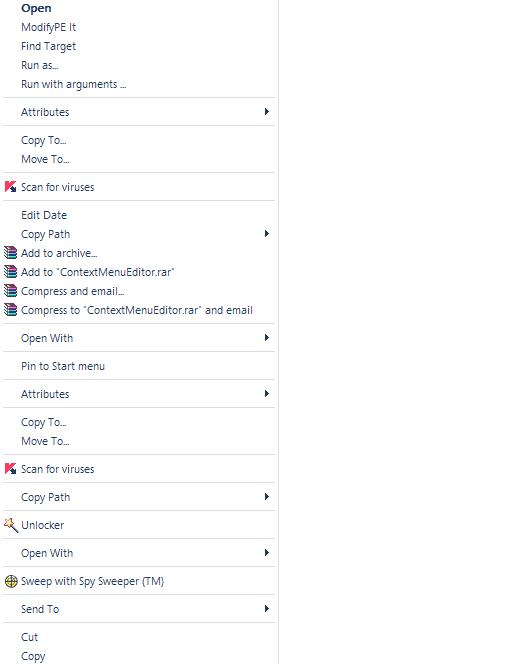Click the Kaspersky icon beside the first Scan for viruses
This screenshot has width=512, height=664.
point(11,187)
